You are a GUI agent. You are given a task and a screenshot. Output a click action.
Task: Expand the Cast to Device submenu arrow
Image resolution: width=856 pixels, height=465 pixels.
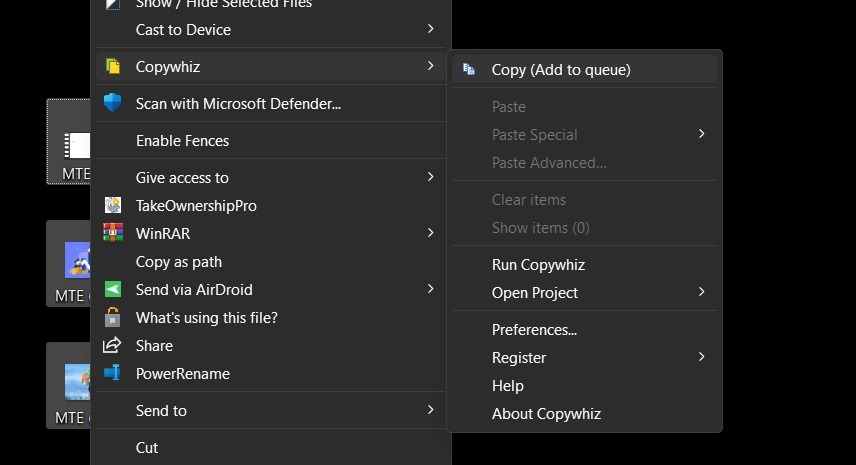pyautogui.click(x=430, y=29)
